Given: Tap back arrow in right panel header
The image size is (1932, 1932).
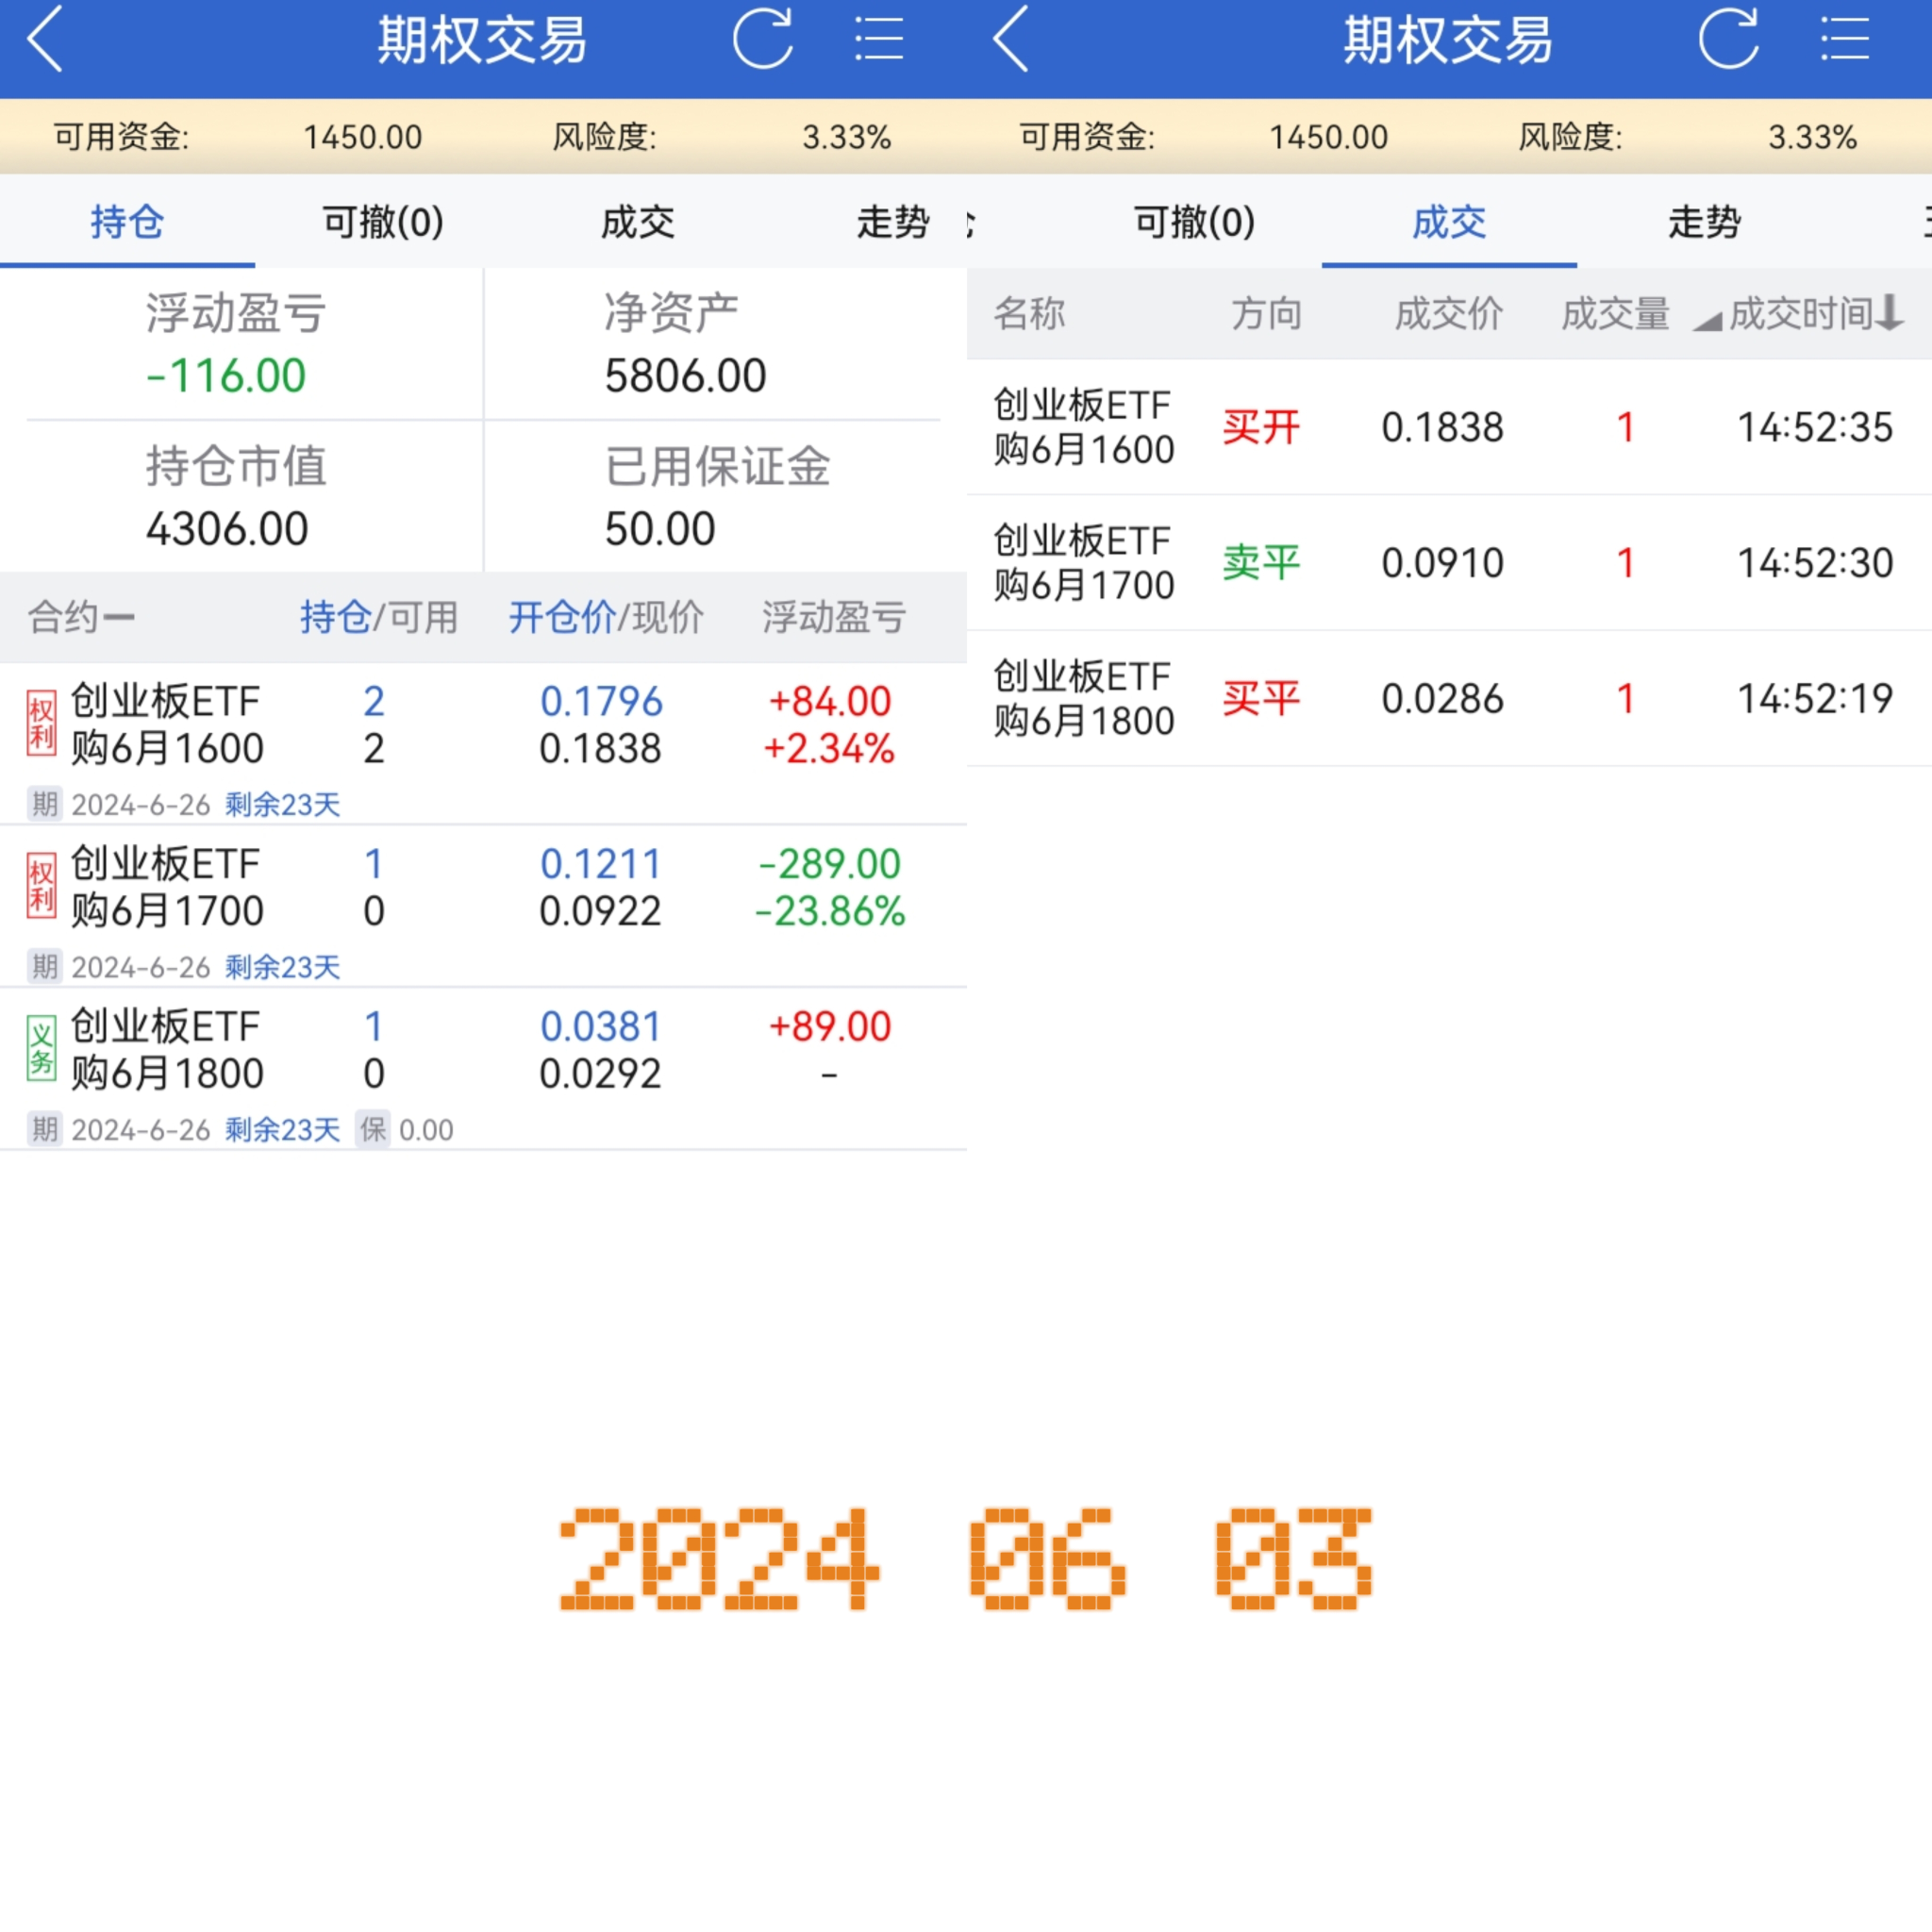Looking at the screenshot, I should [1011, 39].
